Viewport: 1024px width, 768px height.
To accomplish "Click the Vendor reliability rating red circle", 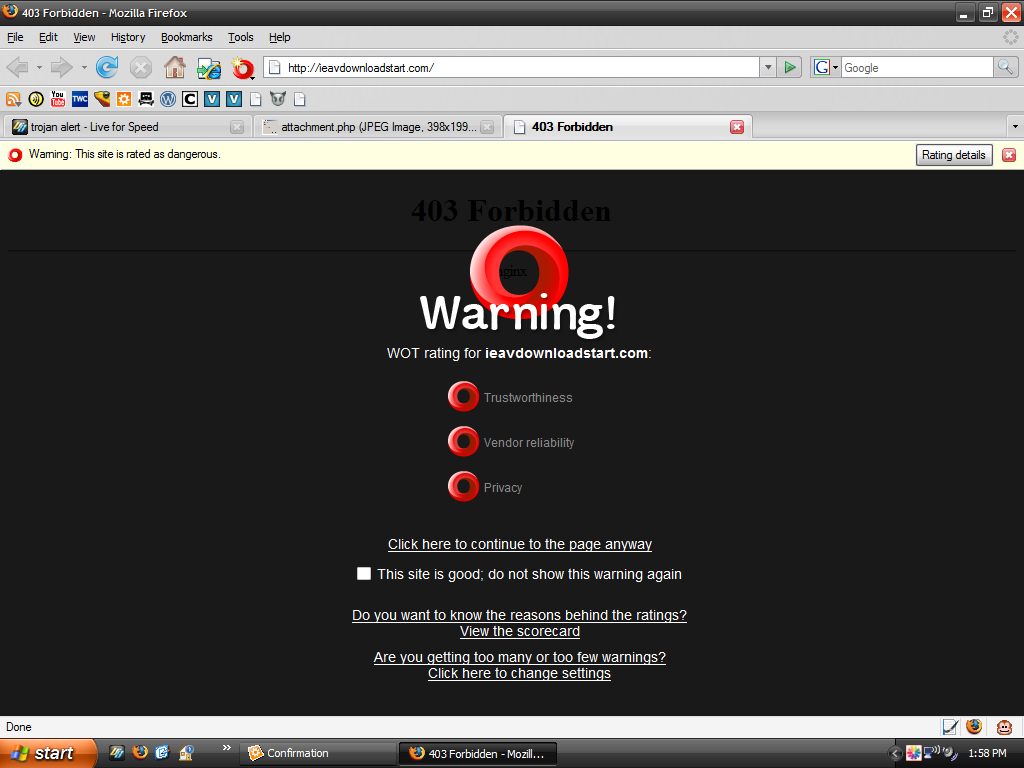I will click(x=463, y=441).
